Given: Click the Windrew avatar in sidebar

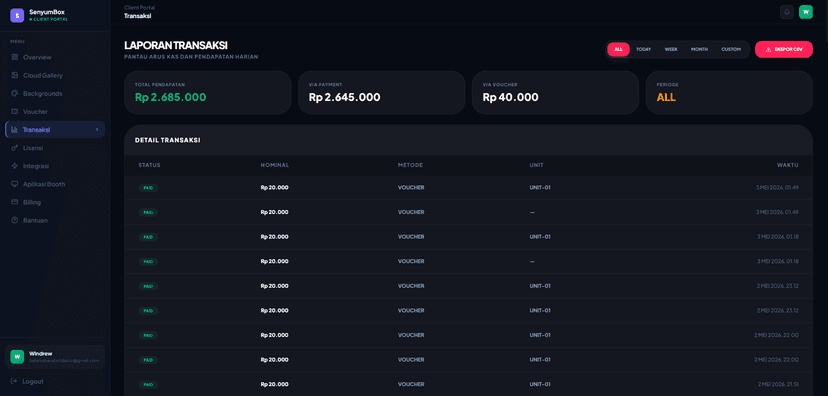Looking at the screenshot, I should click(17, 357).
